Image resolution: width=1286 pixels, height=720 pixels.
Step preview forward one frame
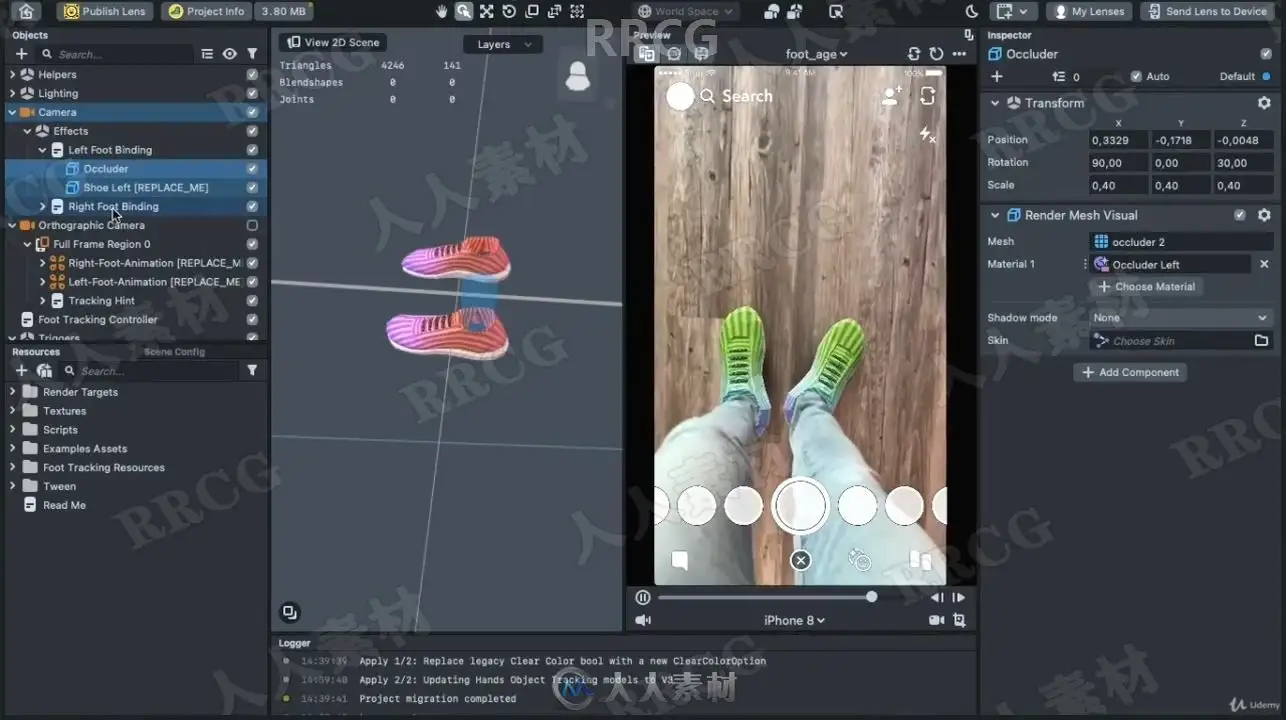click(x=959, y=597)
